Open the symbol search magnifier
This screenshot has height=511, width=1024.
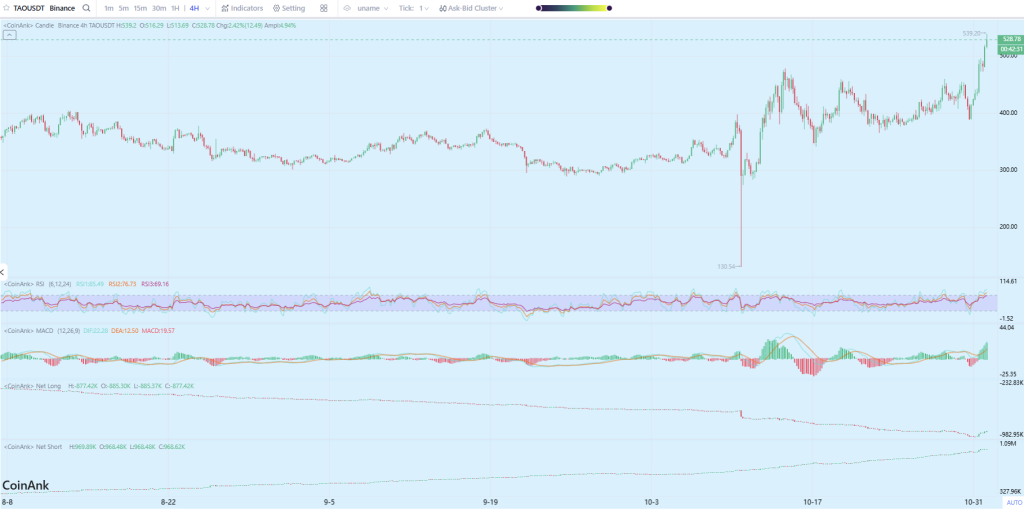coord(87,8)
